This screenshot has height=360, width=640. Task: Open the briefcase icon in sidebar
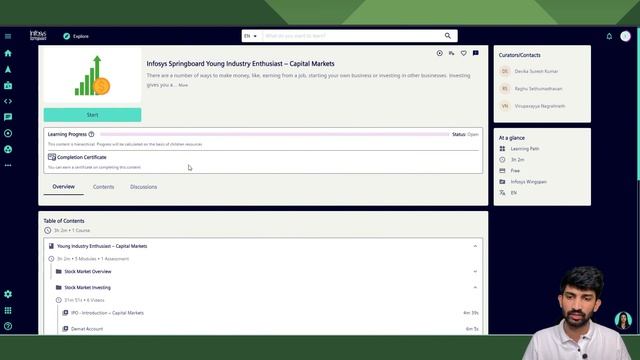(8, 85)
